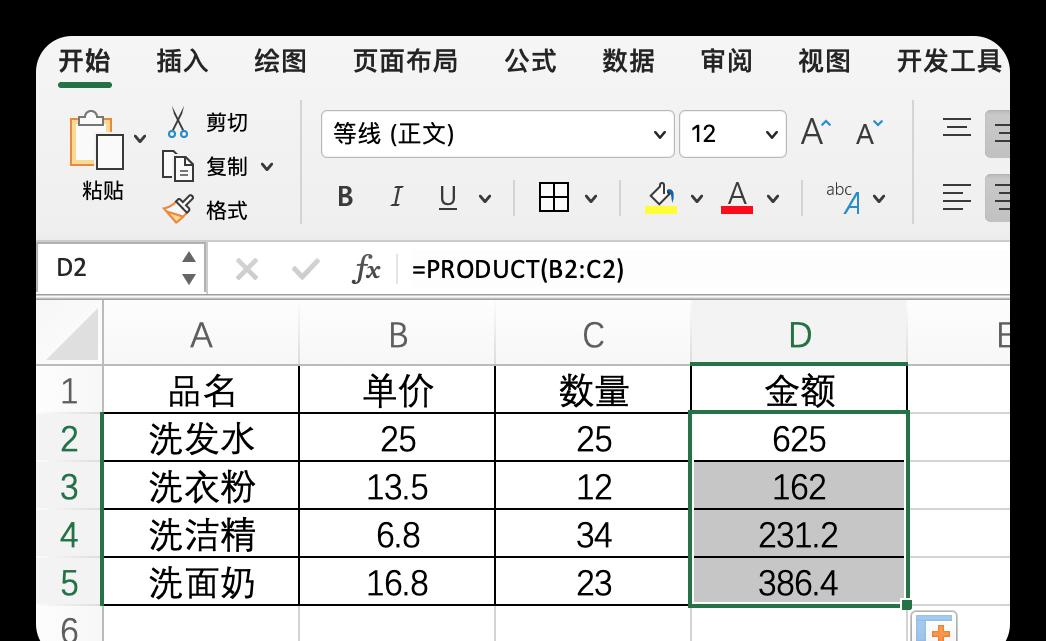Decrease font size with smaller A icon
Image resolution: width=1046 pixels, height=641 pixels.
click(x=869, y=133)
